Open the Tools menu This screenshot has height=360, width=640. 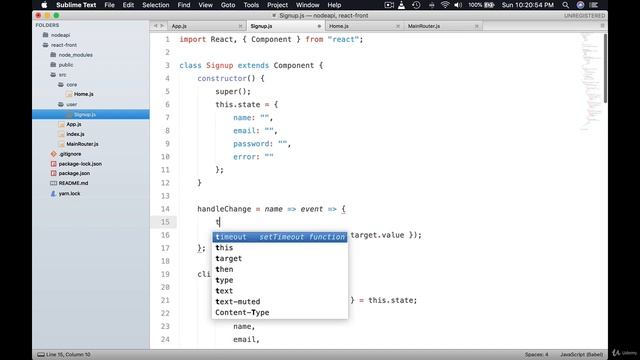(251, 5)
